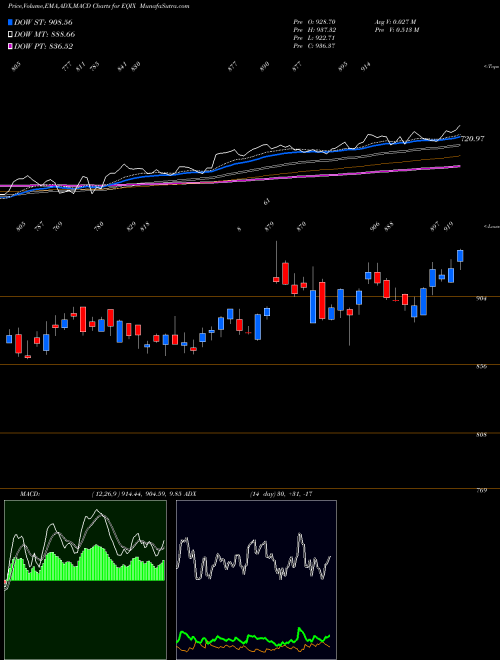Select the DOW MT: 888.66 label
Image resolution: width=500 pixels, height=660 pixels.
click(x=44, y=34)
